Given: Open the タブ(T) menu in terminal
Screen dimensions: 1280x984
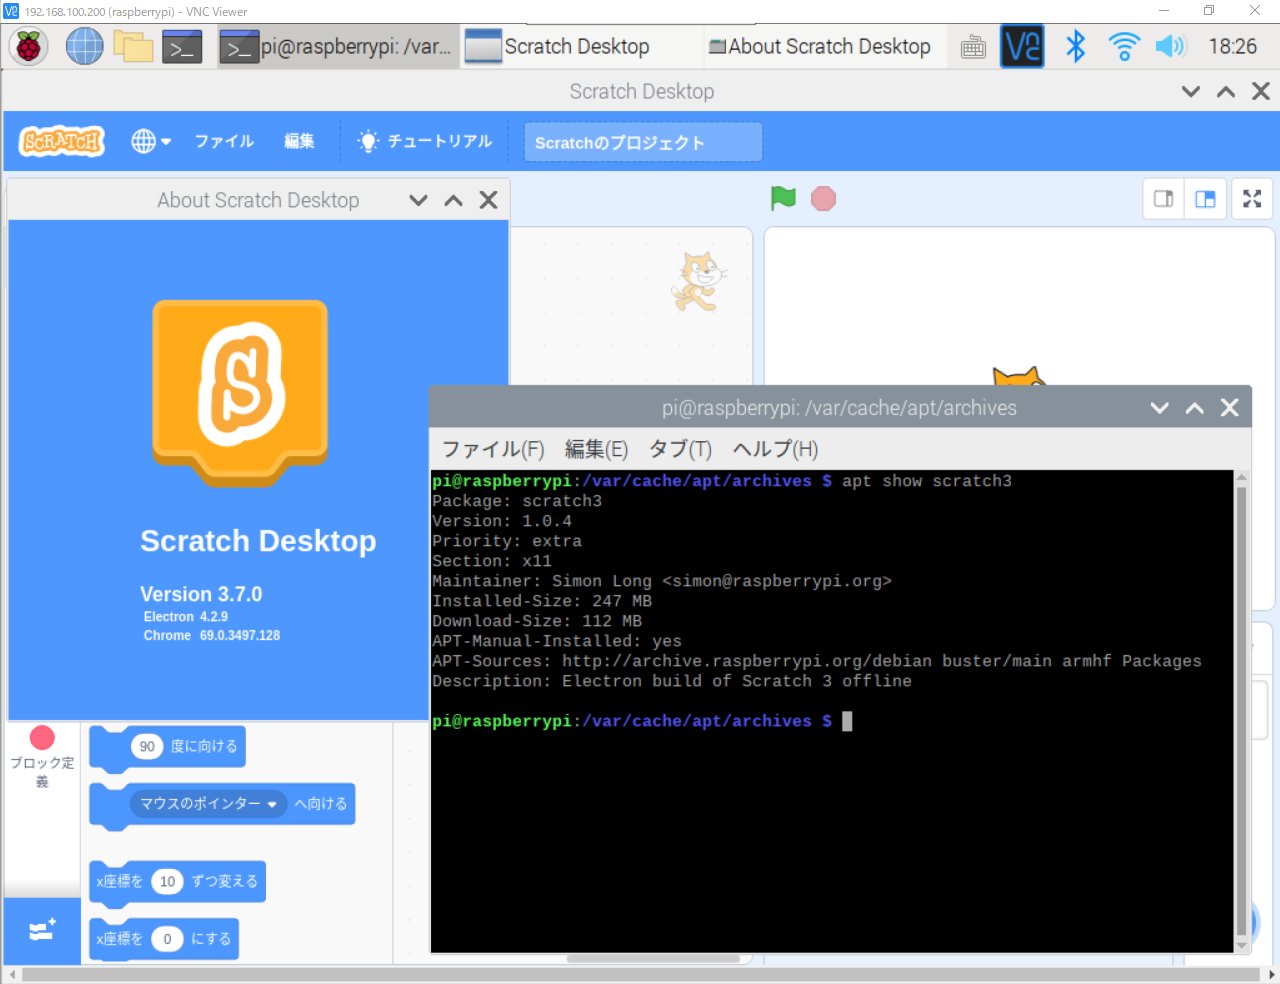Looking at the screenshot, I should click(x=680, y=449).
